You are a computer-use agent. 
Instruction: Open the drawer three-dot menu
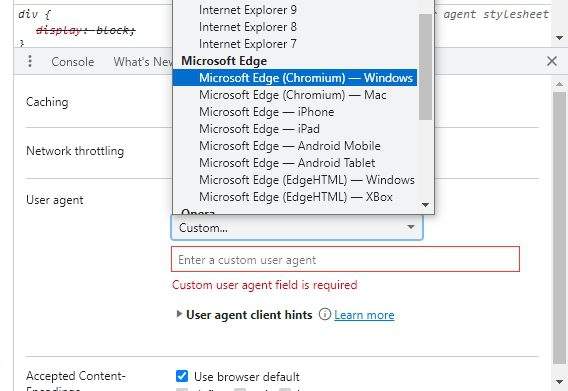click(x=30, y=61)
